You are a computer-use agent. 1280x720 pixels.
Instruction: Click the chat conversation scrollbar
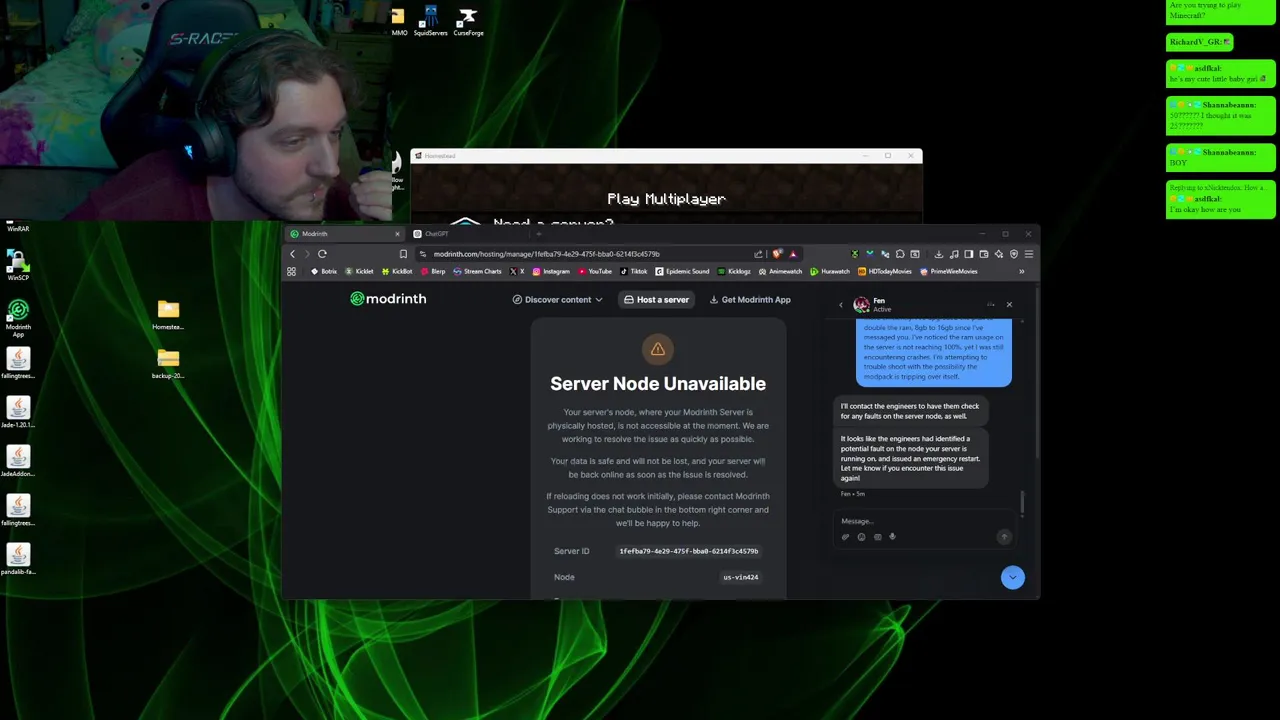point(1022,503)
